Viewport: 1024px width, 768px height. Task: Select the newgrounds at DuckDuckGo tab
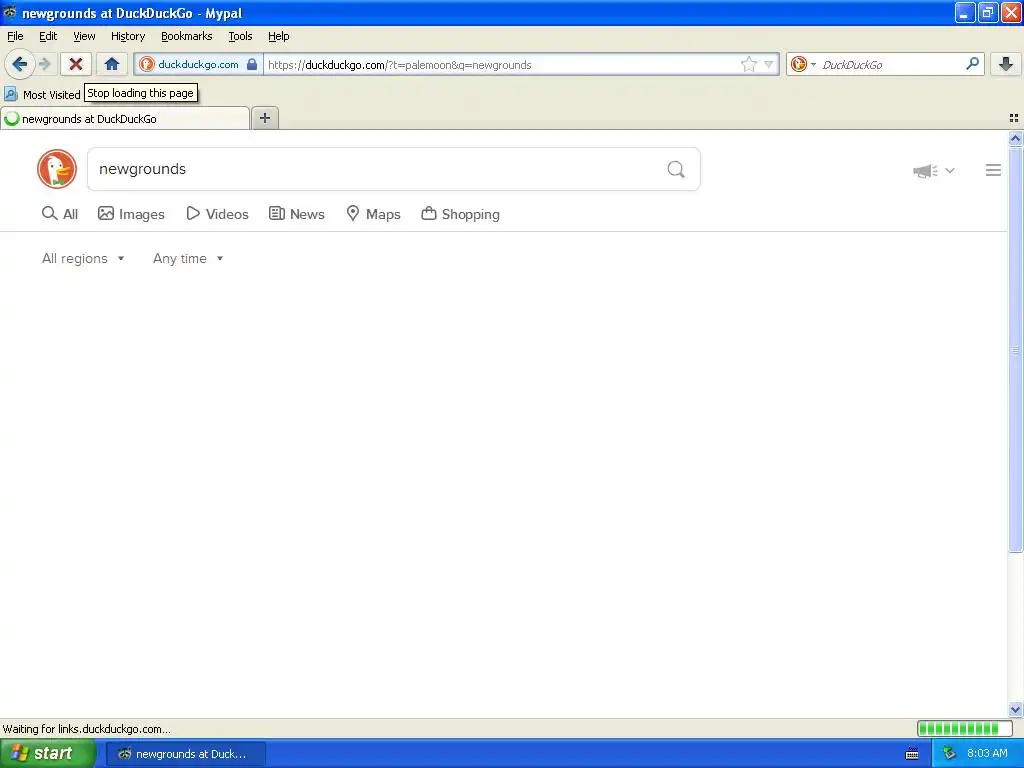click(x=125, y=118)
